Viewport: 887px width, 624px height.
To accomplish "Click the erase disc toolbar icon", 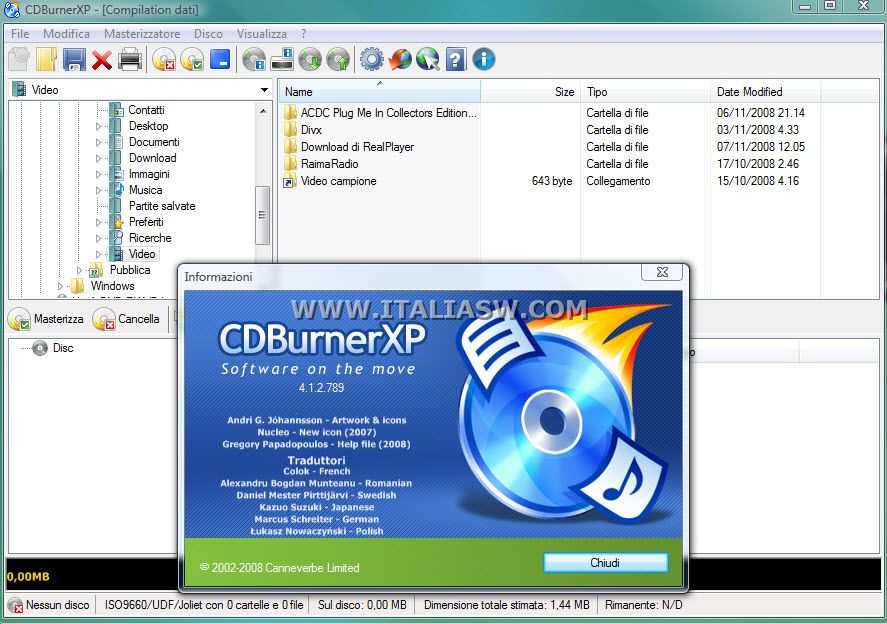I will 164,59.
